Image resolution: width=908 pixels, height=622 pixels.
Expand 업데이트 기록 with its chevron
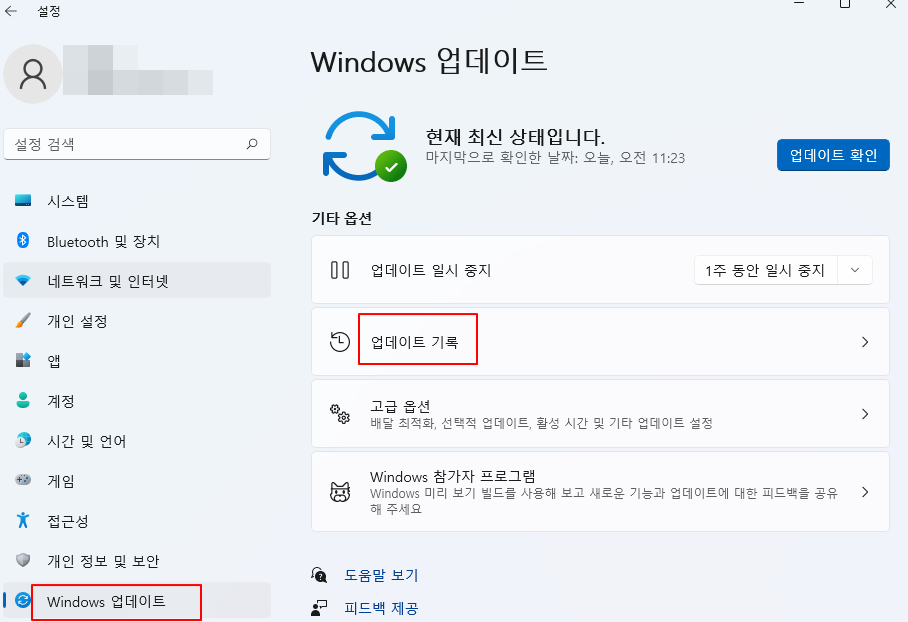click(865, 342)
